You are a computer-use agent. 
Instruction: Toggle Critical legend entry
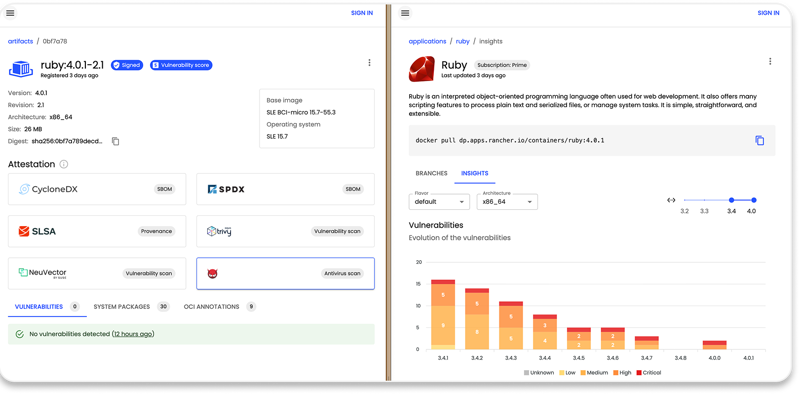[x=648, y=373]
